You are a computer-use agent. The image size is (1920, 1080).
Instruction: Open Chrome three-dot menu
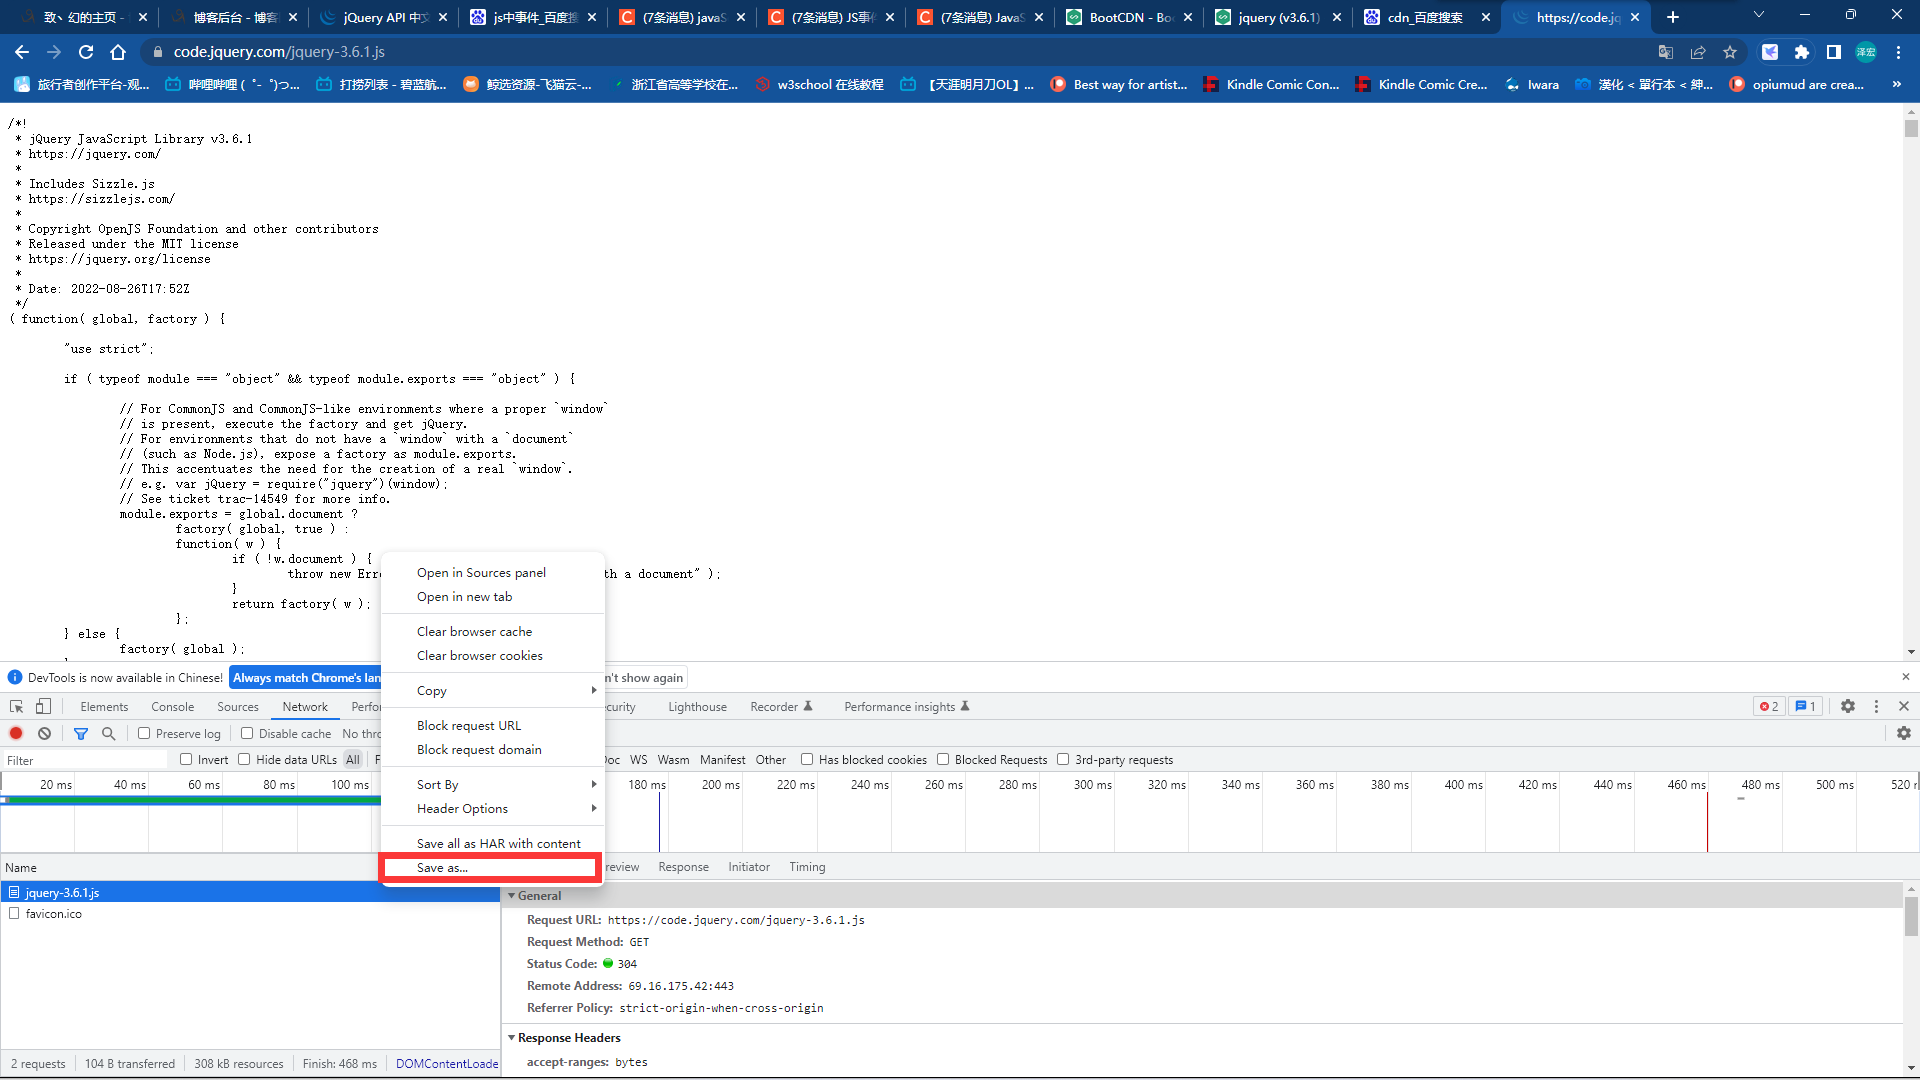coord(1898,52)
